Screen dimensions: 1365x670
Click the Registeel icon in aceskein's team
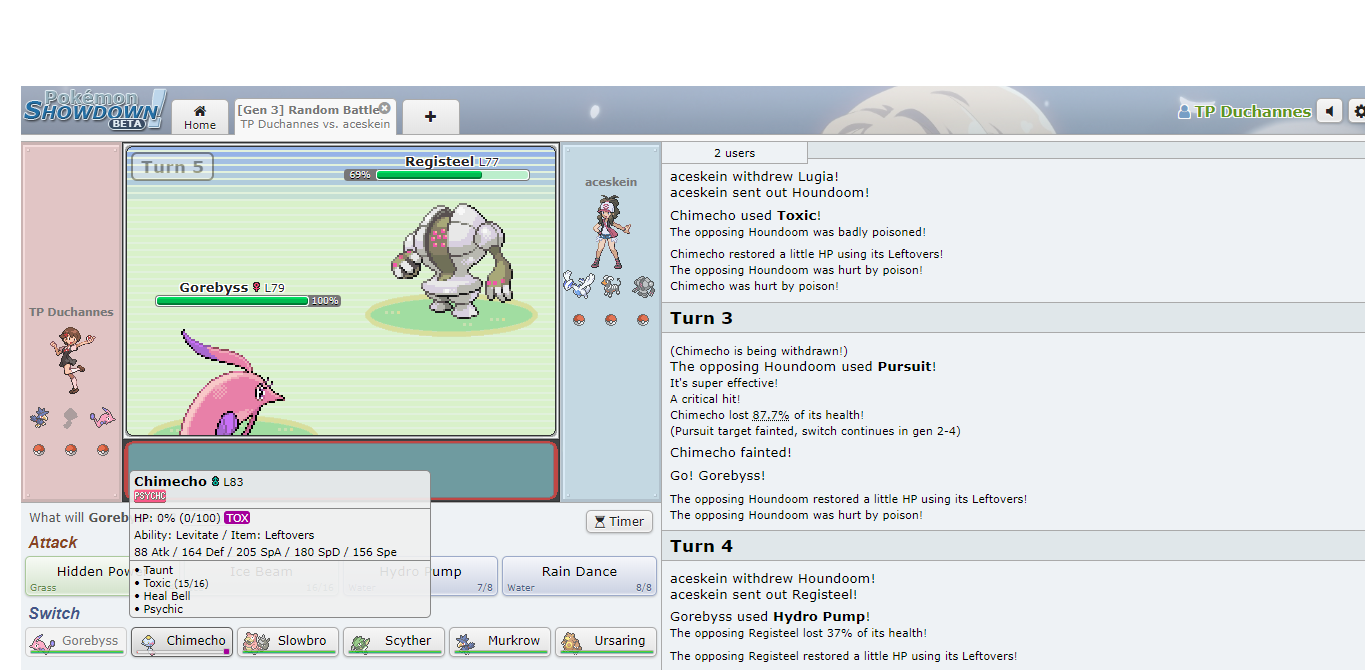pyautogui.click(x=643, y=287)
